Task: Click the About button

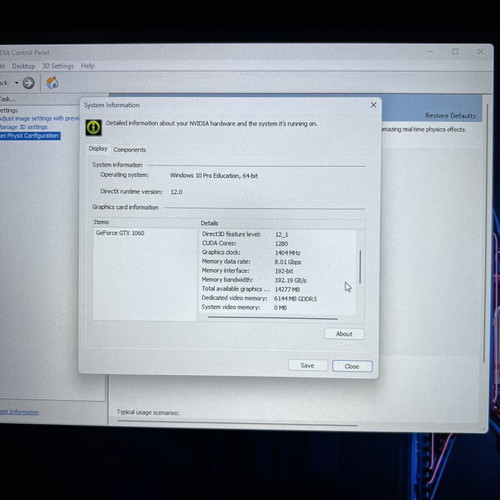Action: point(344,334)
